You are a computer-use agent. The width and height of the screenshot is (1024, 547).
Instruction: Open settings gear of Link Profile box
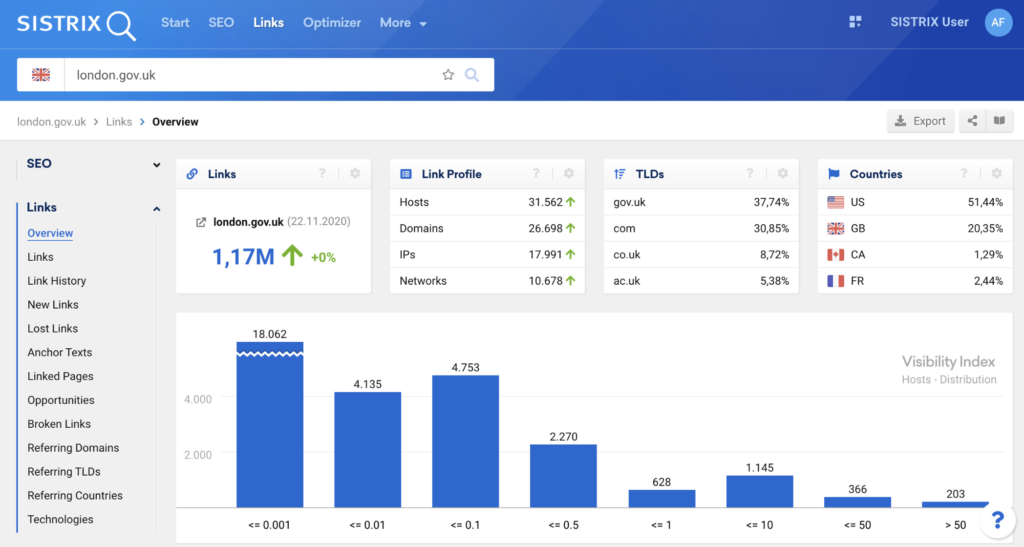tap(569, 174)
